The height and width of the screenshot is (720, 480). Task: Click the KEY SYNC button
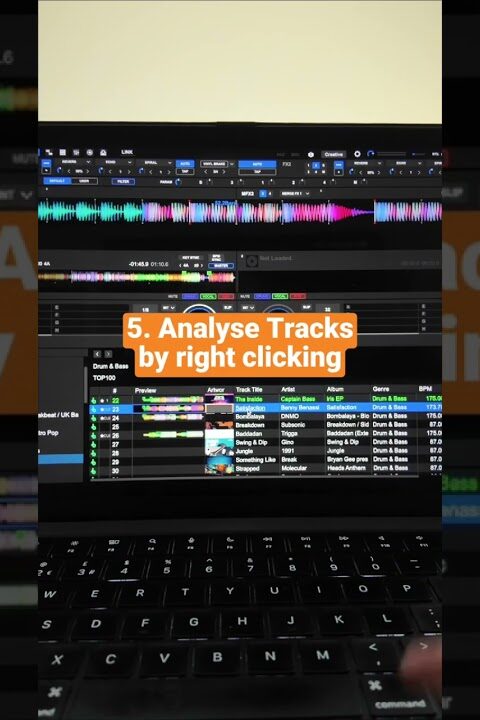pyautogui.click(x=191, y=258)
